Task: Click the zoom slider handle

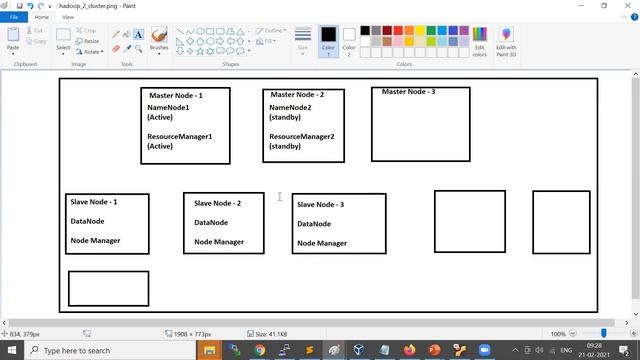Action: point(603,333)
